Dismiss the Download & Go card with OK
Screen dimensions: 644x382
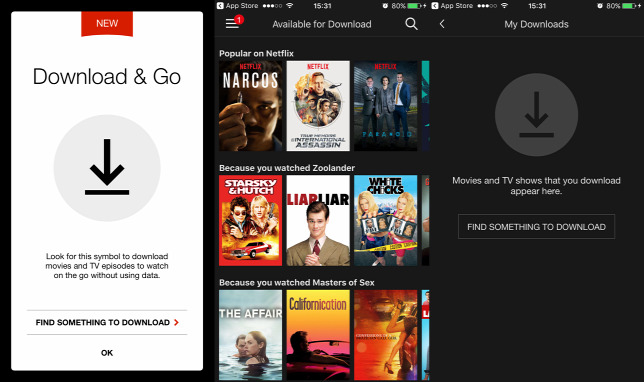click(107, 352)
